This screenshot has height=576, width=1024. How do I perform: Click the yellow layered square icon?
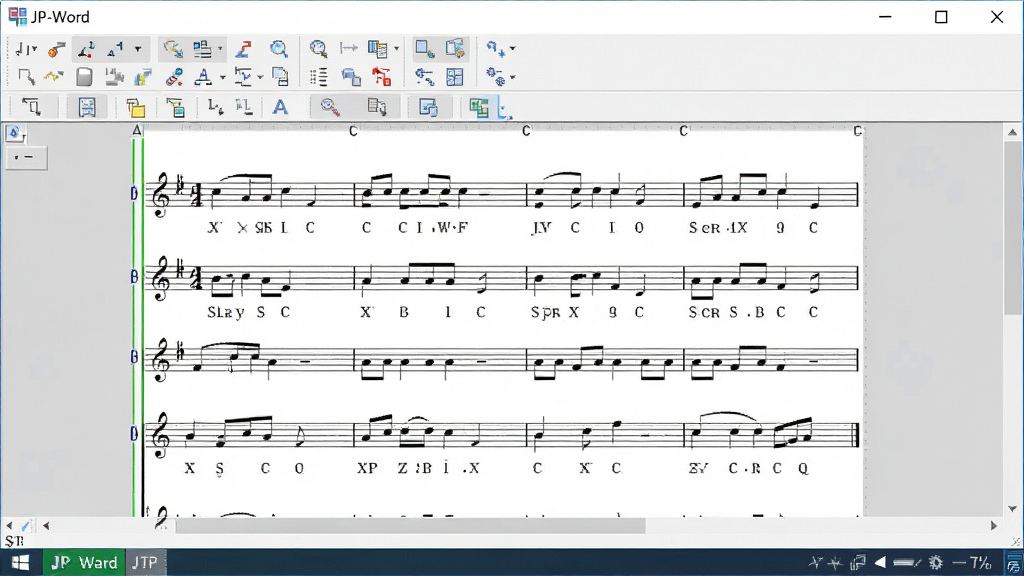(x=135, y=107)
